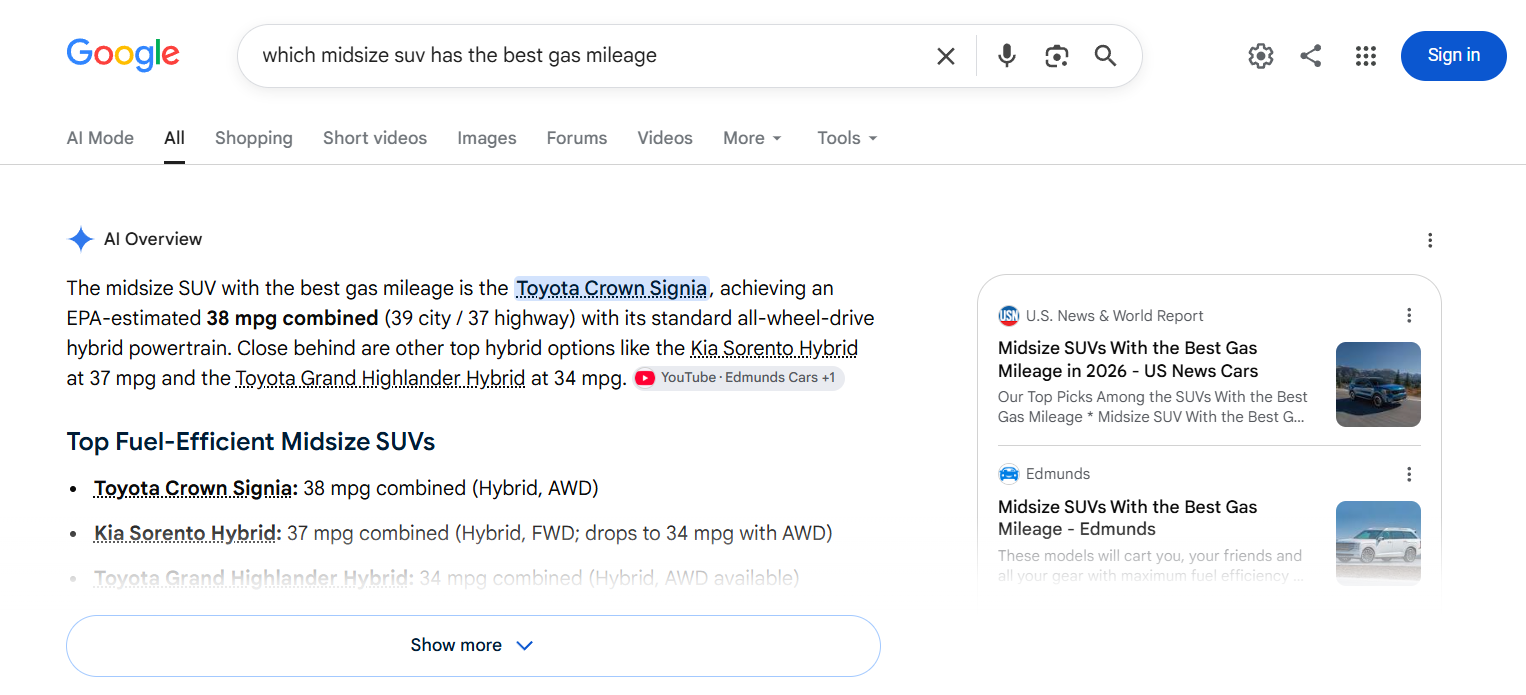
Task: Click the share icon in the header
Action: pos(1311,56)
